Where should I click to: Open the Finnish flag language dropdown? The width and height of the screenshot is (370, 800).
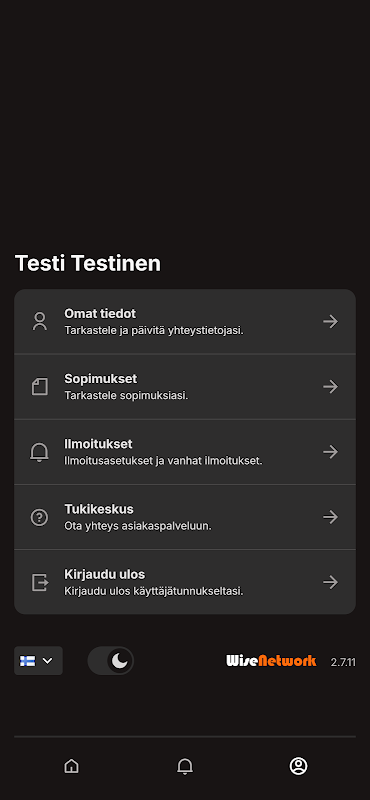coord(38,661)
